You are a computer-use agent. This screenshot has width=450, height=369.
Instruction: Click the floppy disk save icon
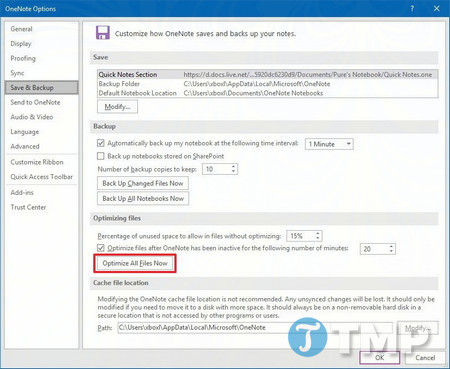(x=103, y=33)
